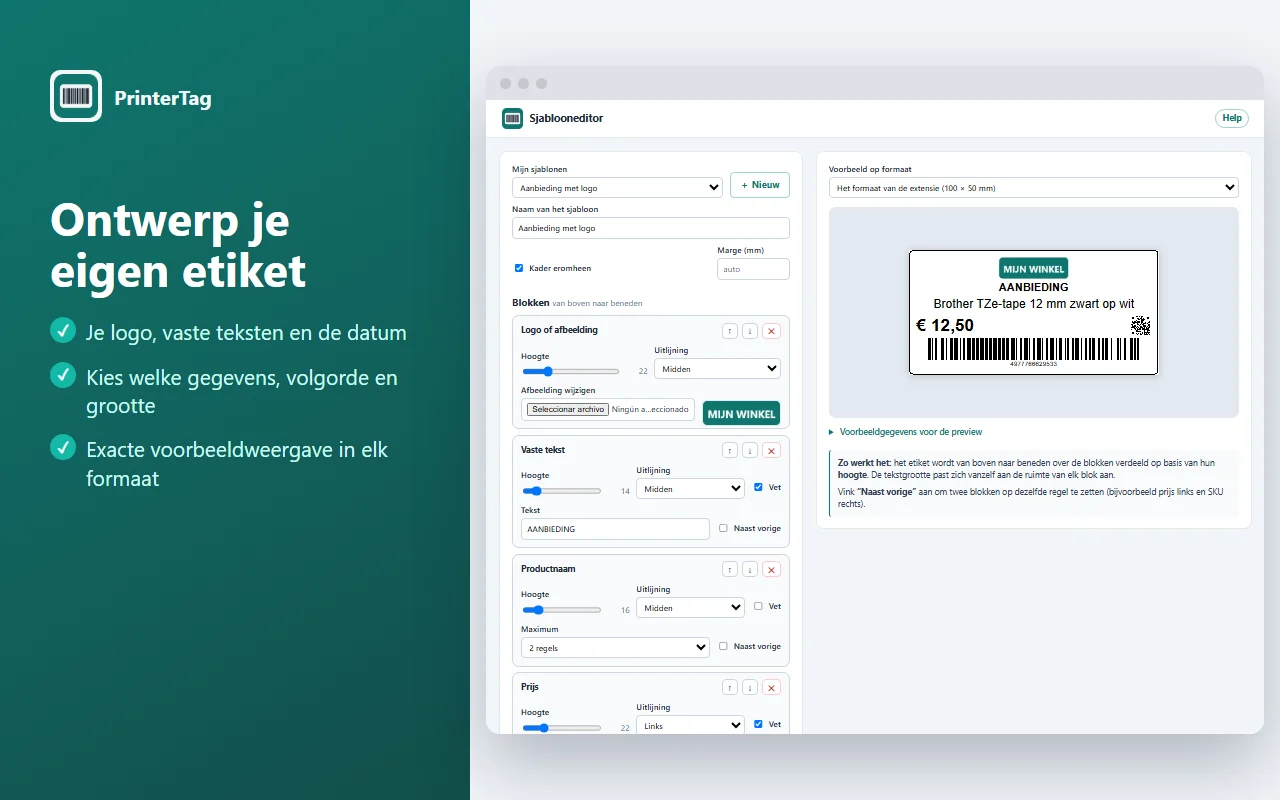Open Uitlijning dropdown for Productnaam
The image size is (1280, 800).
coord(690,608)
